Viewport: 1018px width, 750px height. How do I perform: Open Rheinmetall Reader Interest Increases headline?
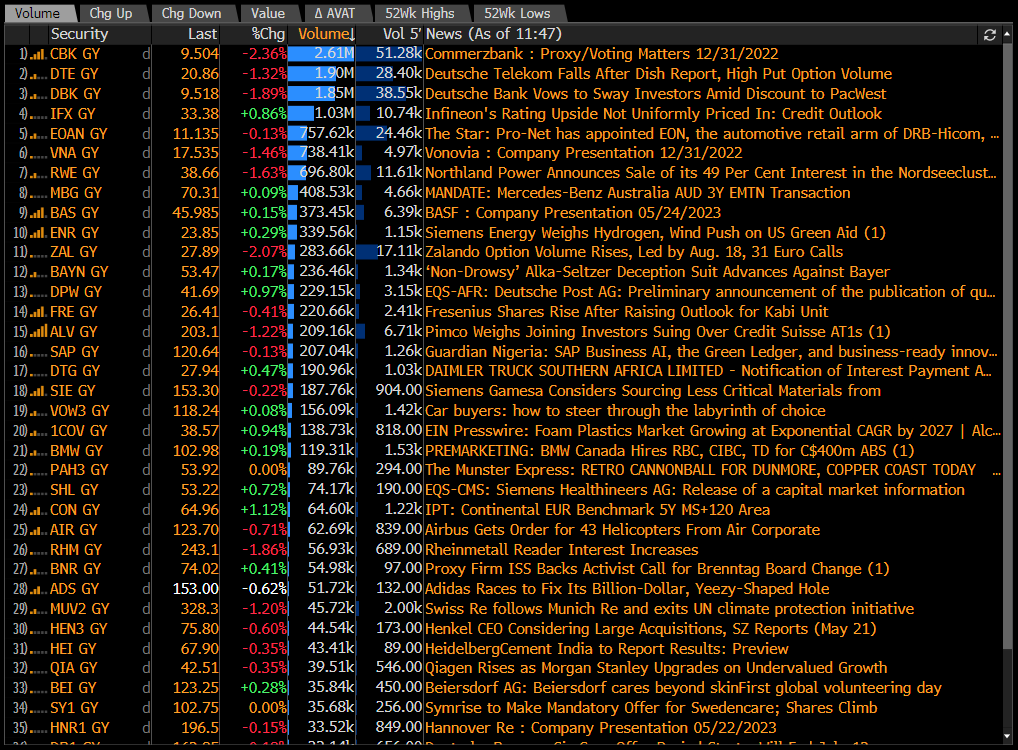[x=562, y=550]
